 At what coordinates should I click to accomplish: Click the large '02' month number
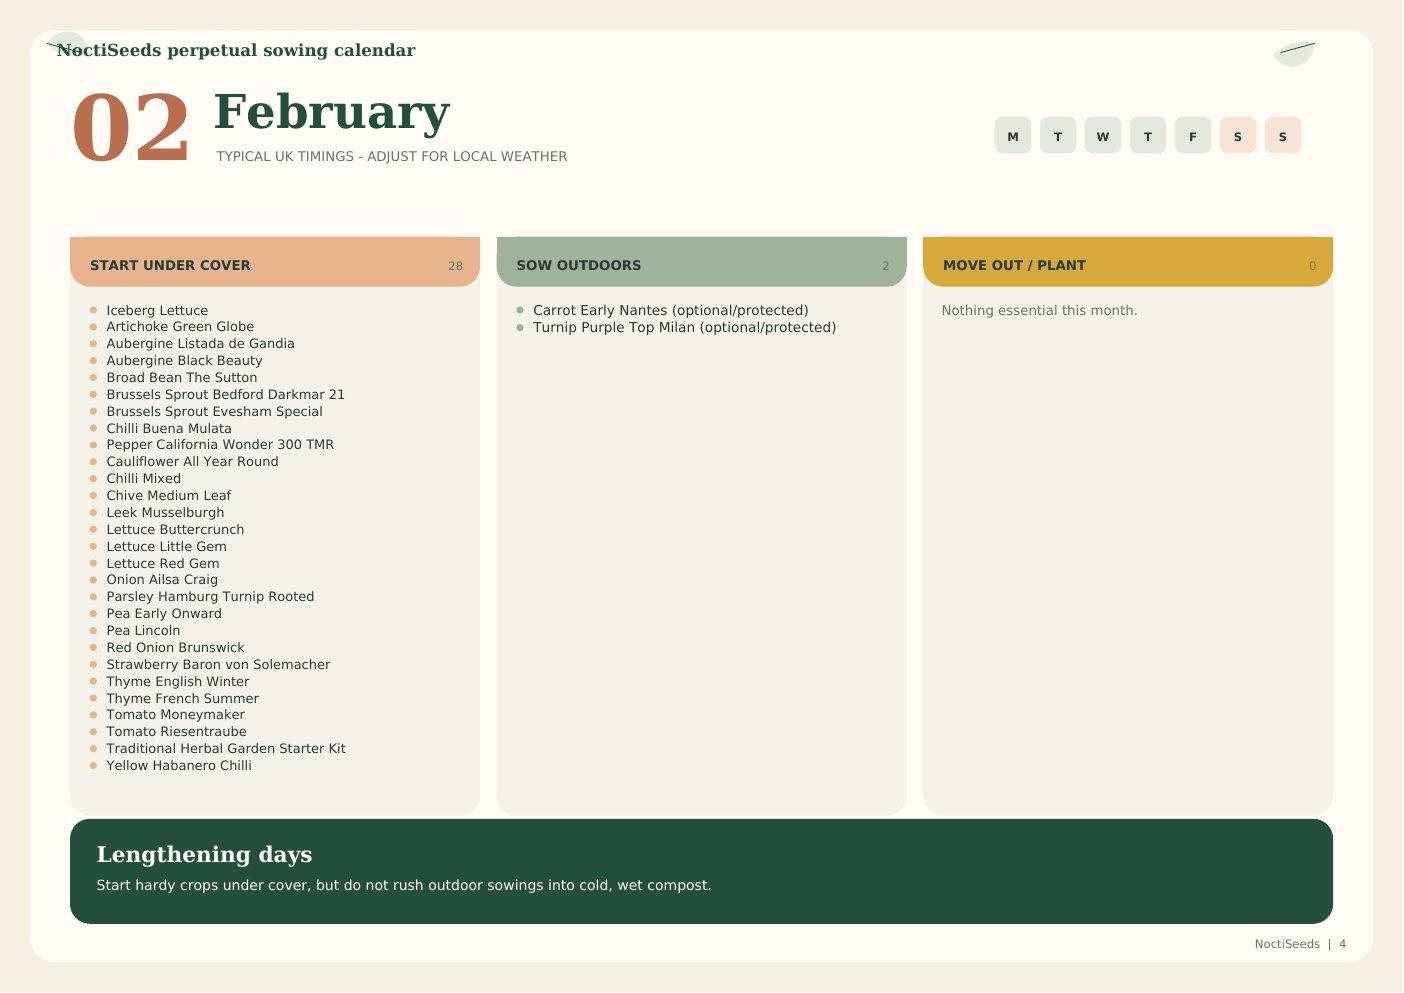pyautogui.click(x=130, y=128)
